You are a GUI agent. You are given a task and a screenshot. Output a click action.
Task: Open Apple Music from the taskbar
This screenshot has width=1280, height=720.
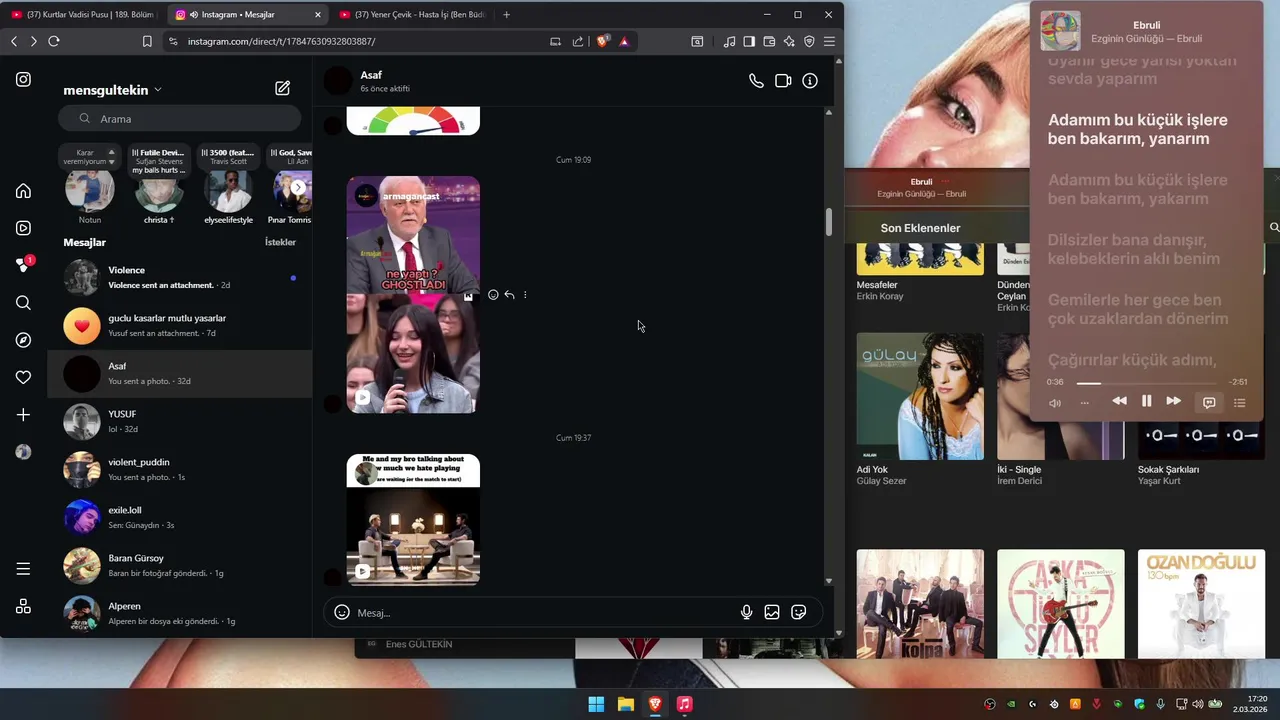click(x=684, y=704)
